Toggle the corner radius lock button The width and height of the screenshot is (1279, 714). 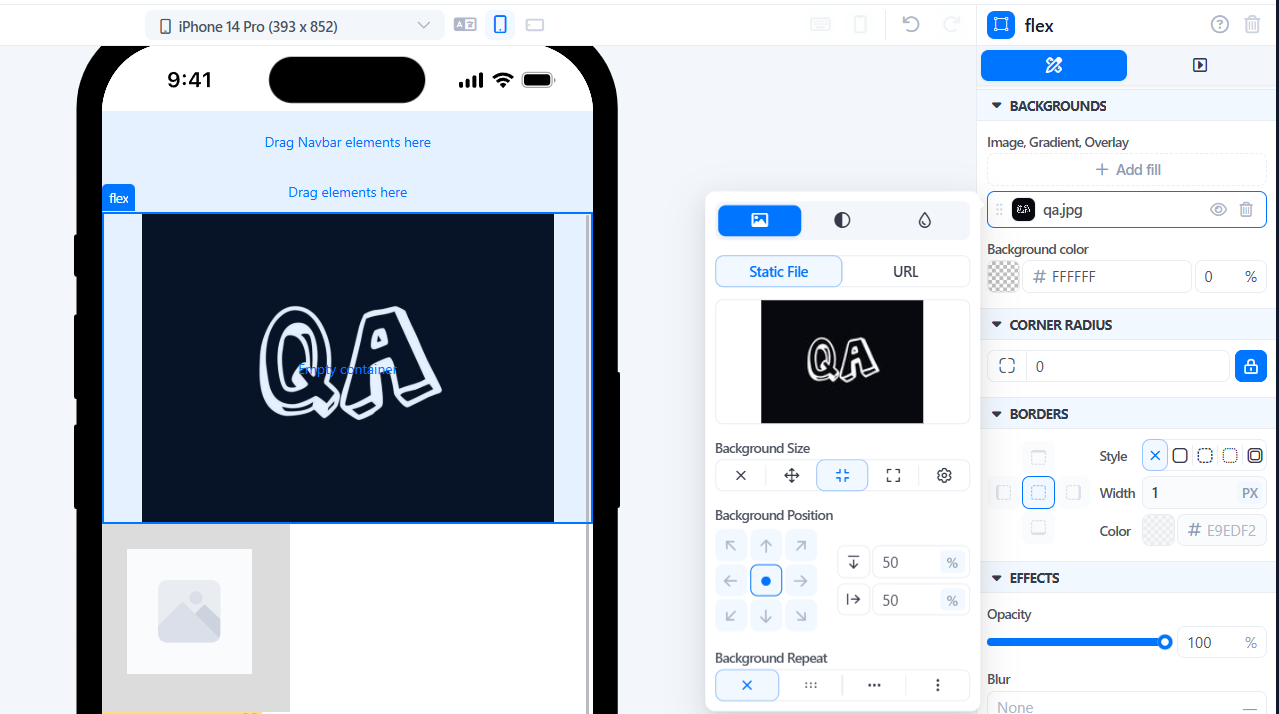point(1250,367)
